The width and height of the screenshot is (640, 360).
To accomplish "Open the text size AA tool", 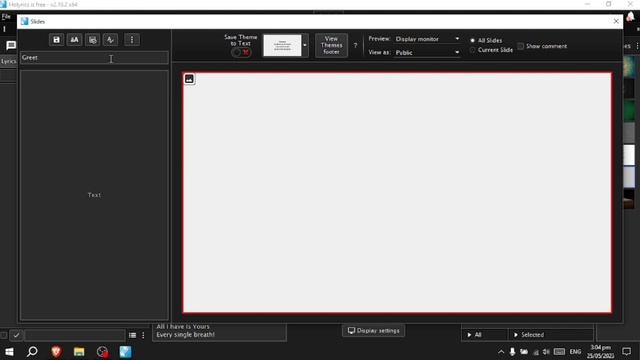I will pyautogui.click(x=74, y=40).
